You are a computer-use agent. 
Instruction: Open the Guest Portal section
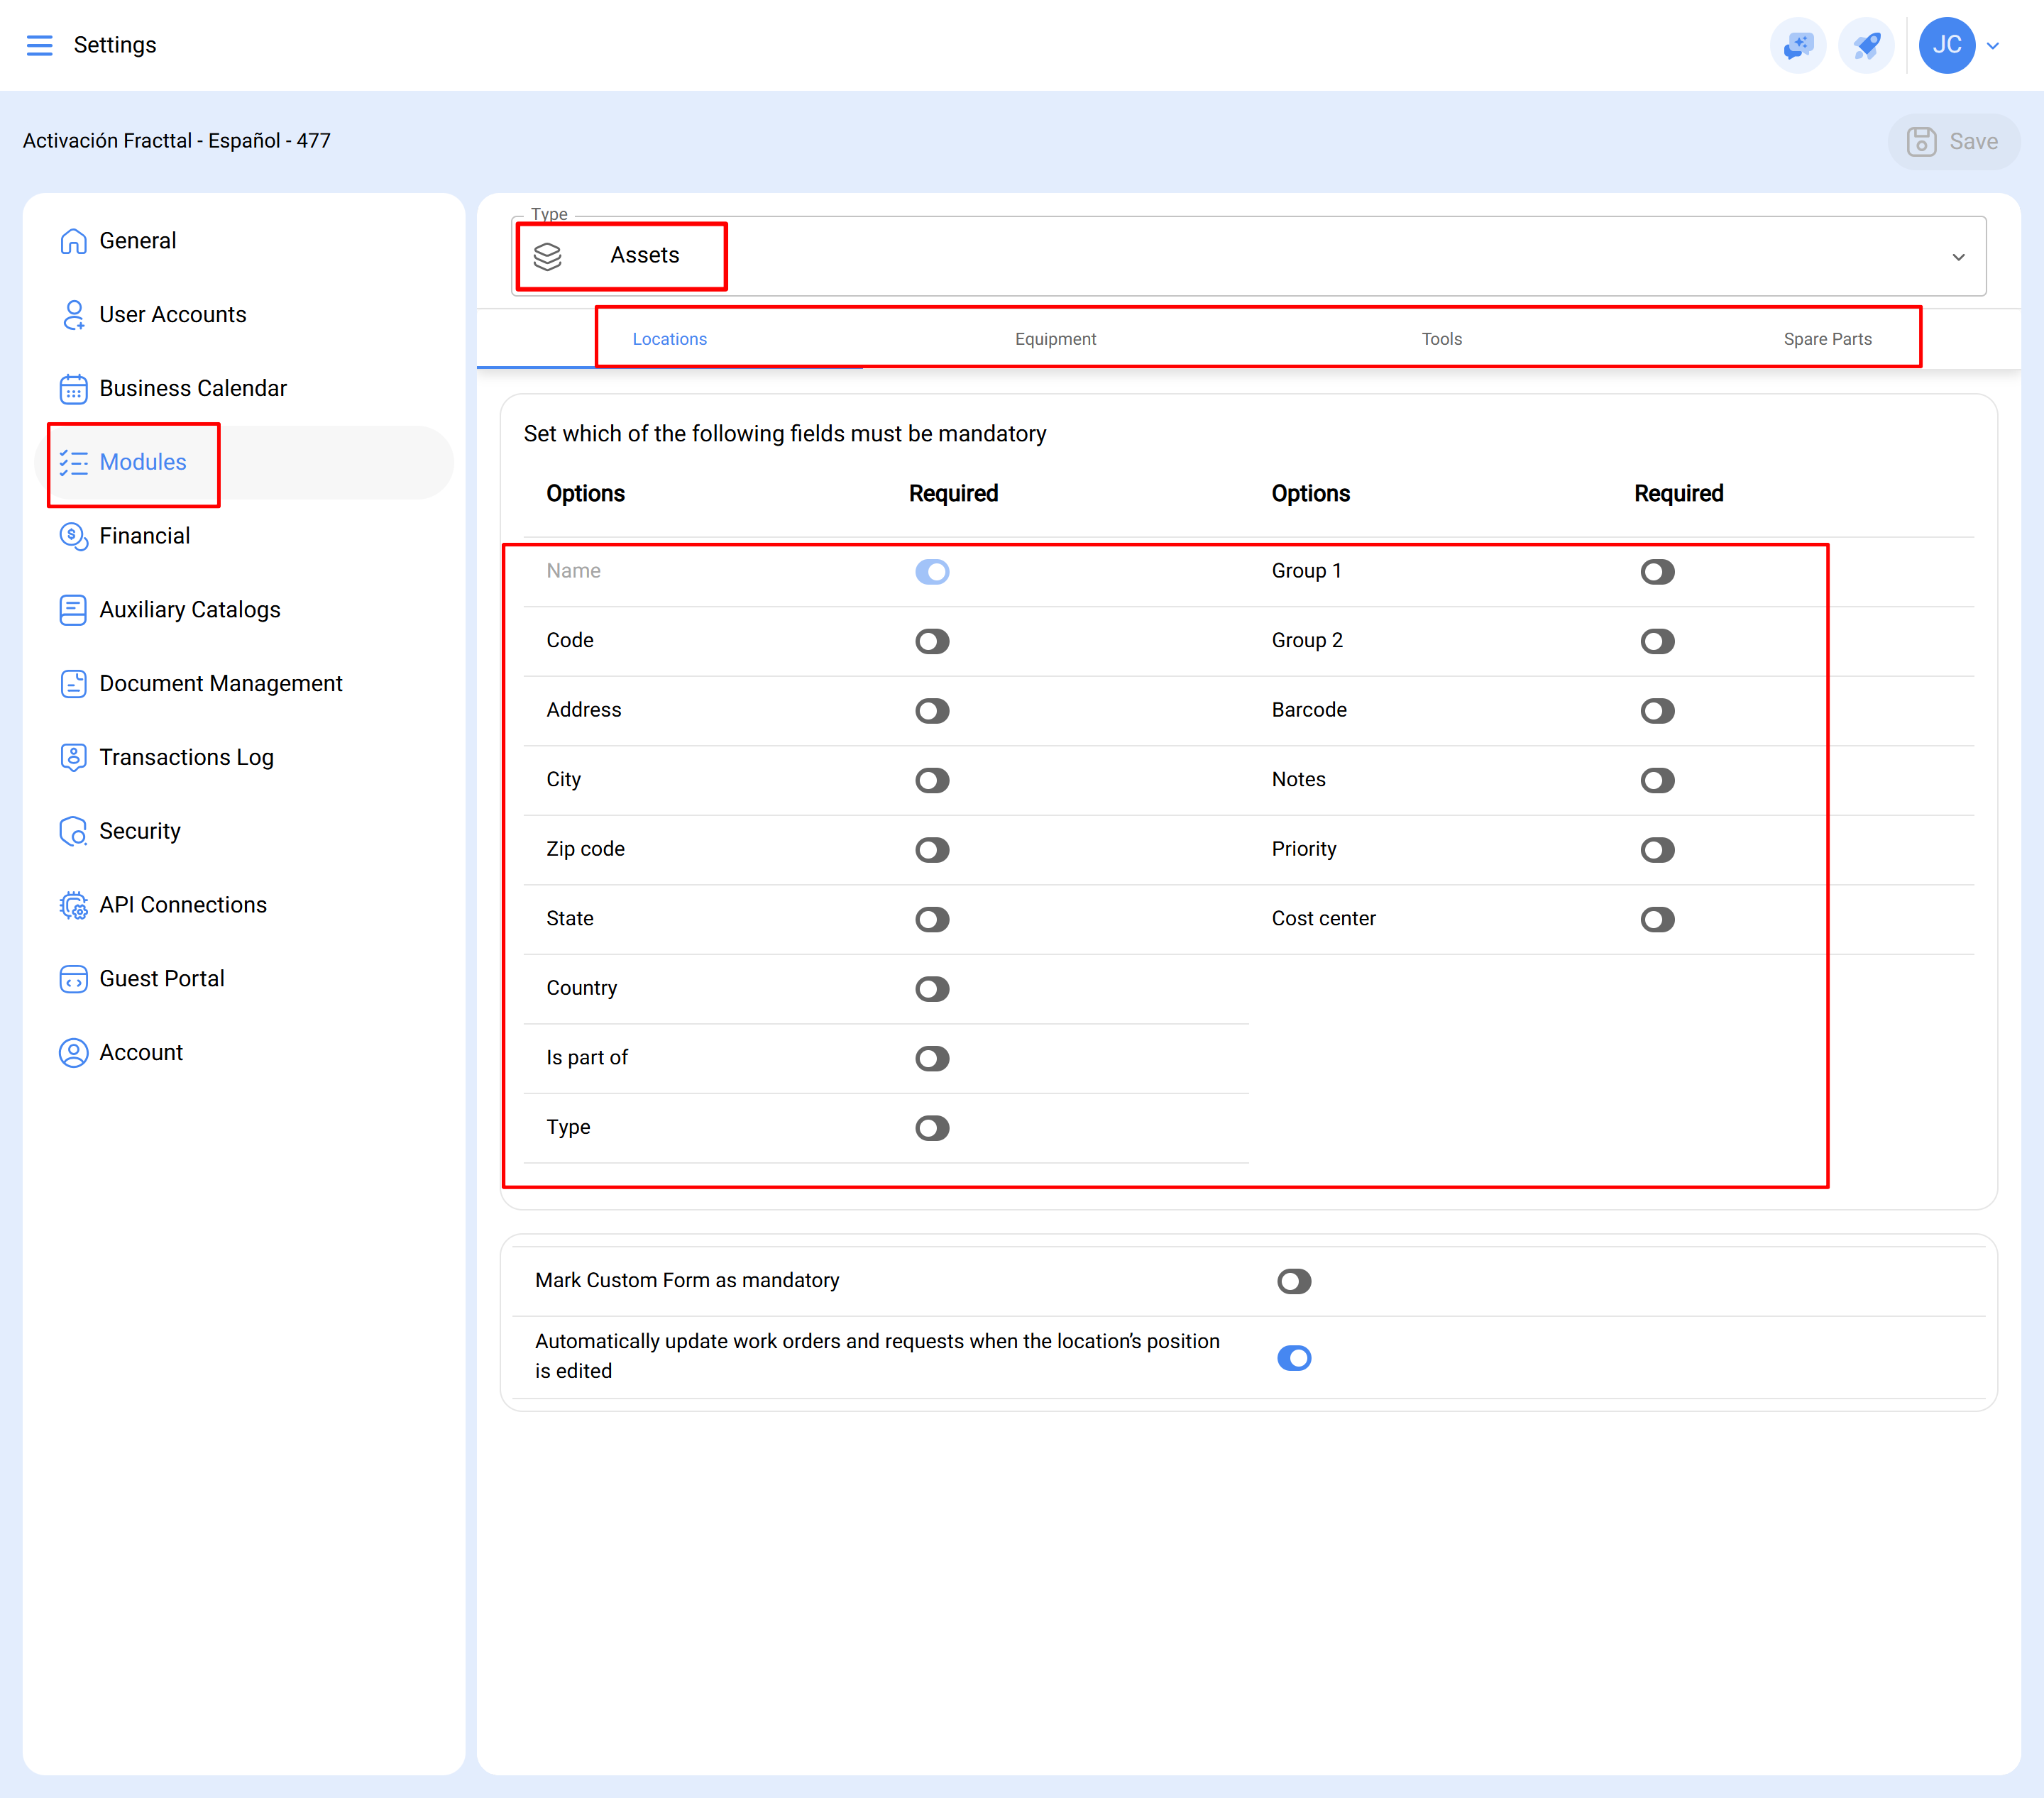point(161,978)
